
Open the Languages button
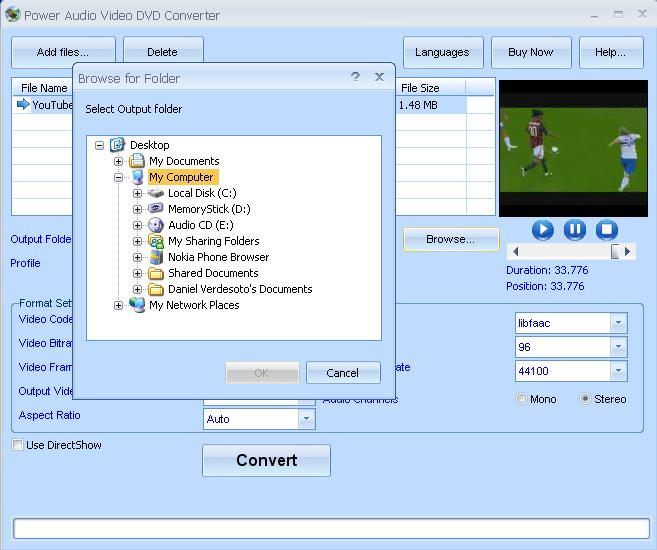pos(443,52)
